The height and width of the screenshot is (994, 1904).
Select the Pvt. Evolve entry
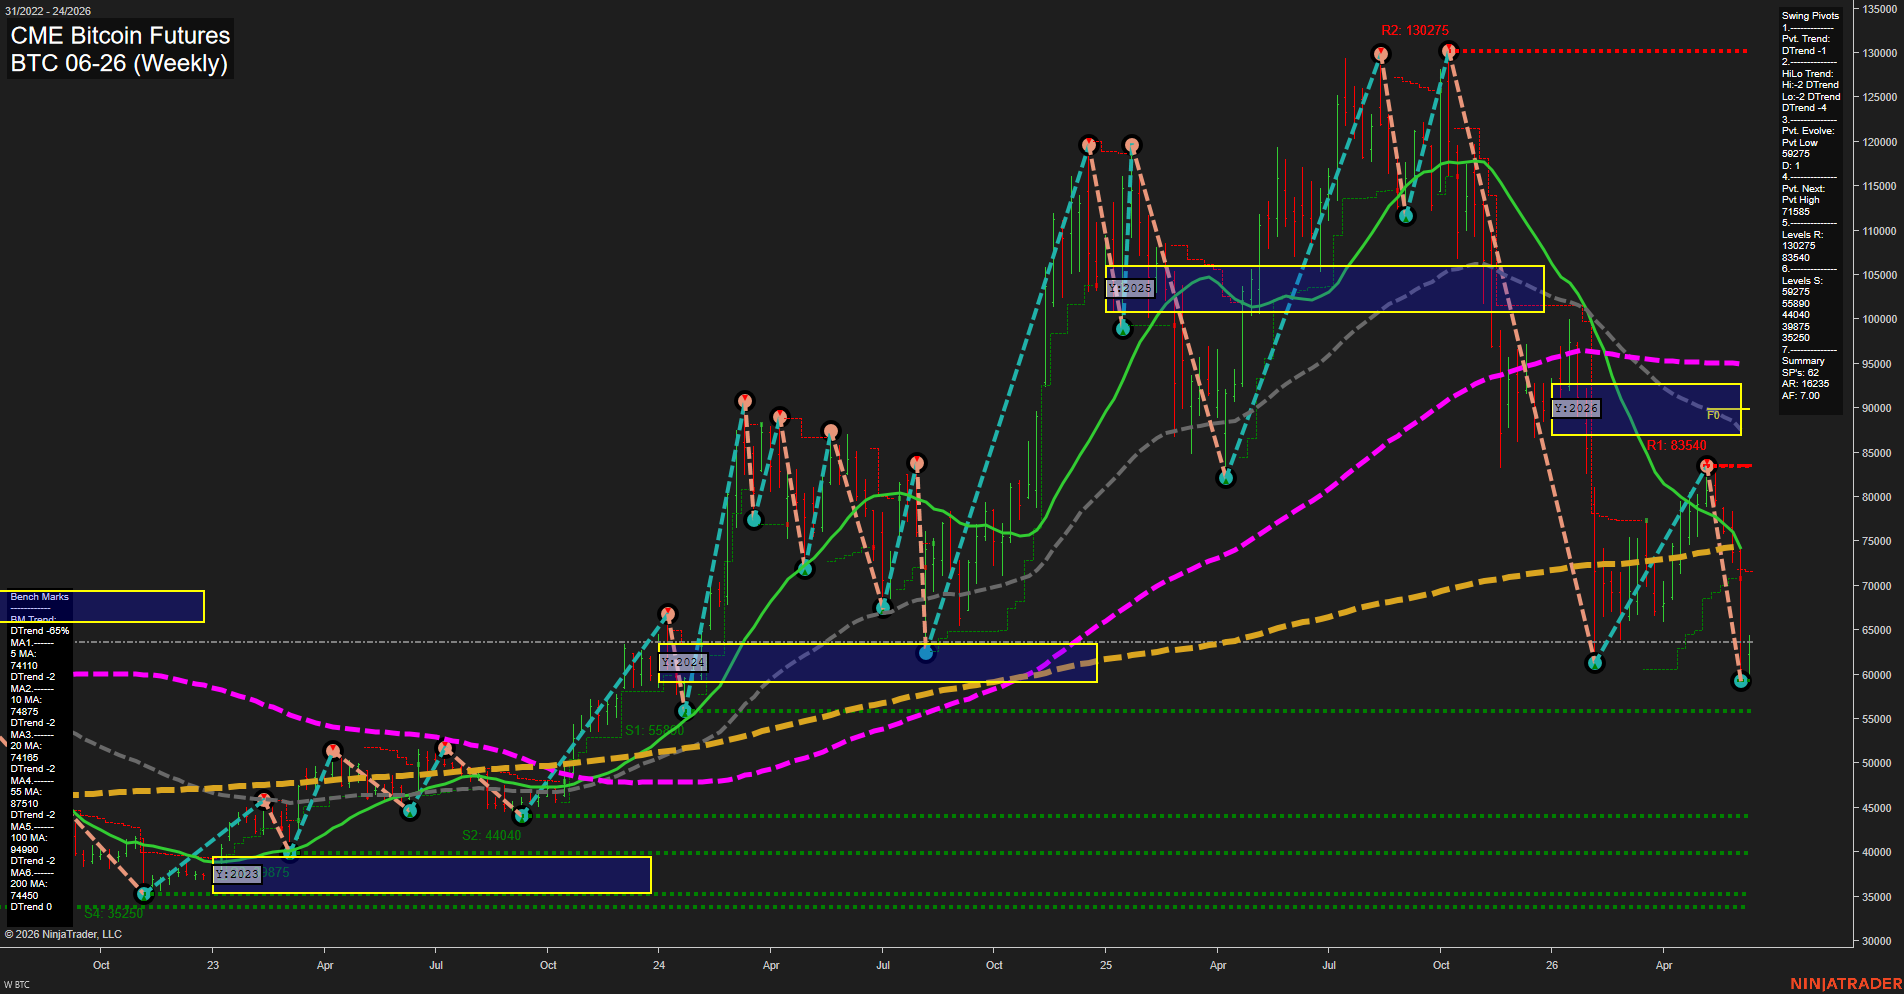click(1808, 131)
